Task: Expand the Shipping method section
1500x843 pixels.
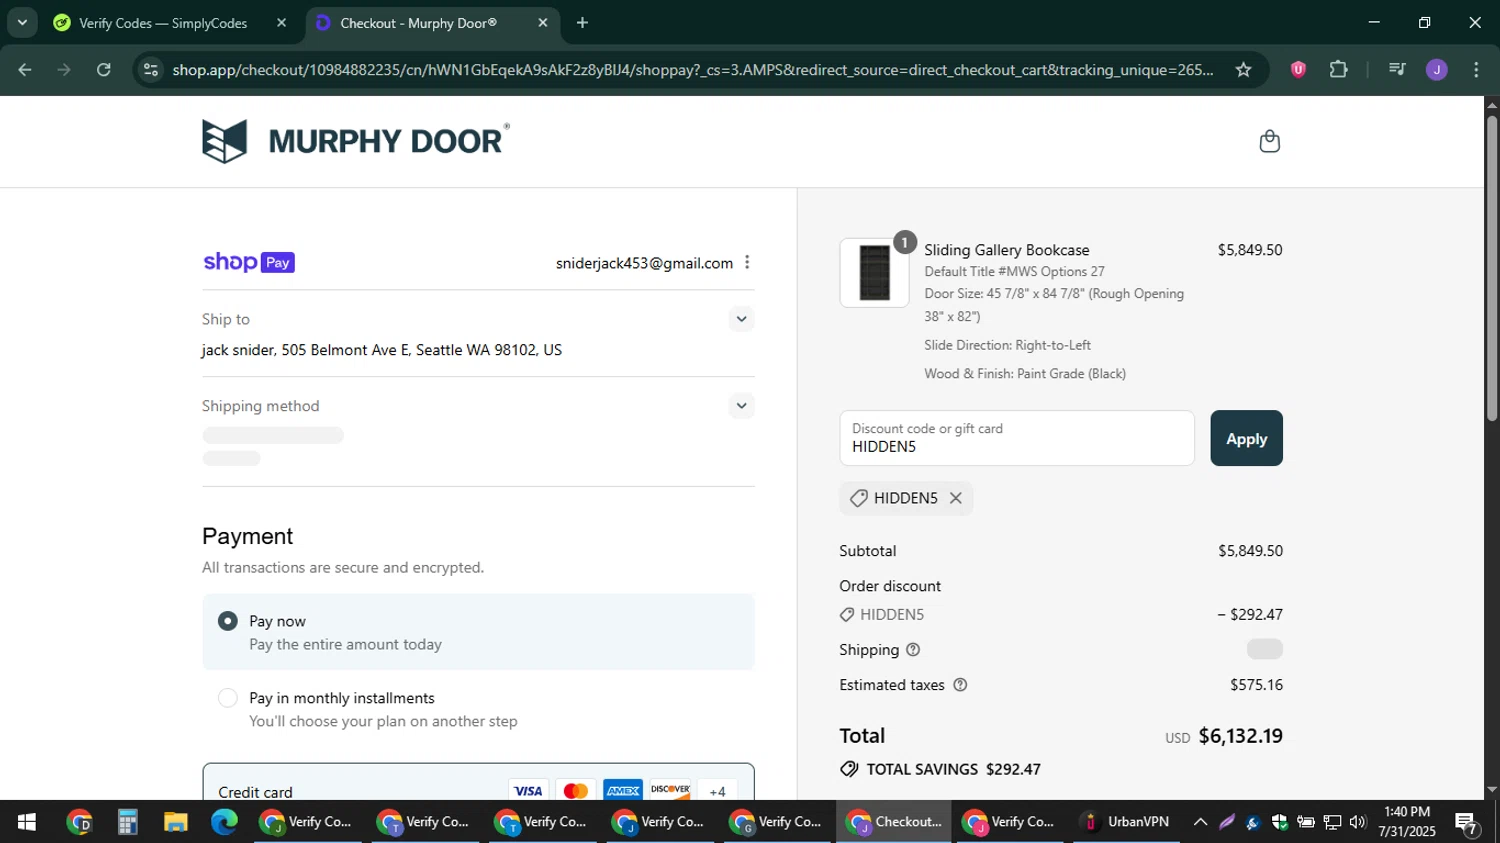Action: pos(741,406)
